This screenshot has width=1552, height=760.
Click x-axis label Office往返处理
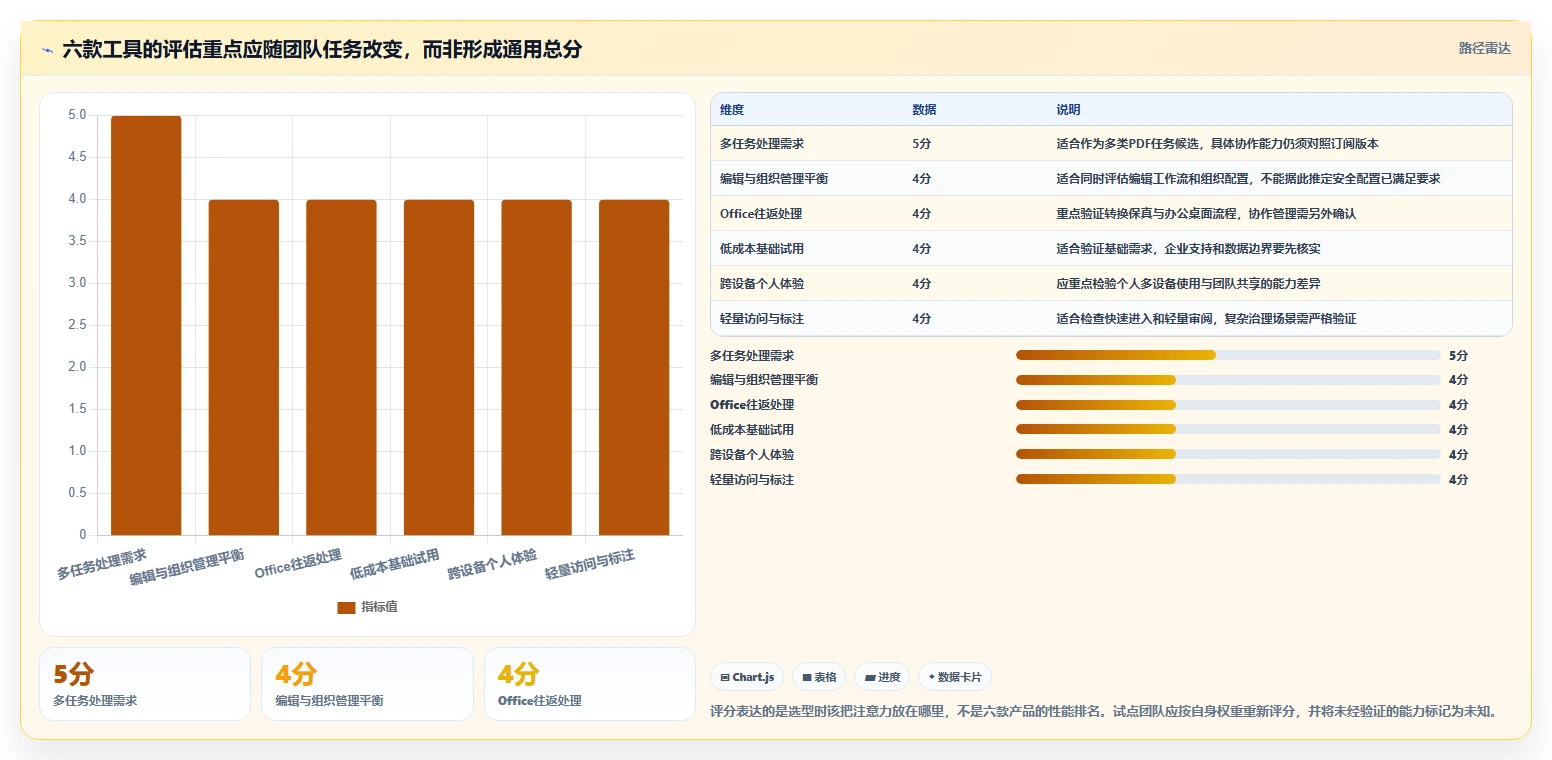tap(299, 563)
